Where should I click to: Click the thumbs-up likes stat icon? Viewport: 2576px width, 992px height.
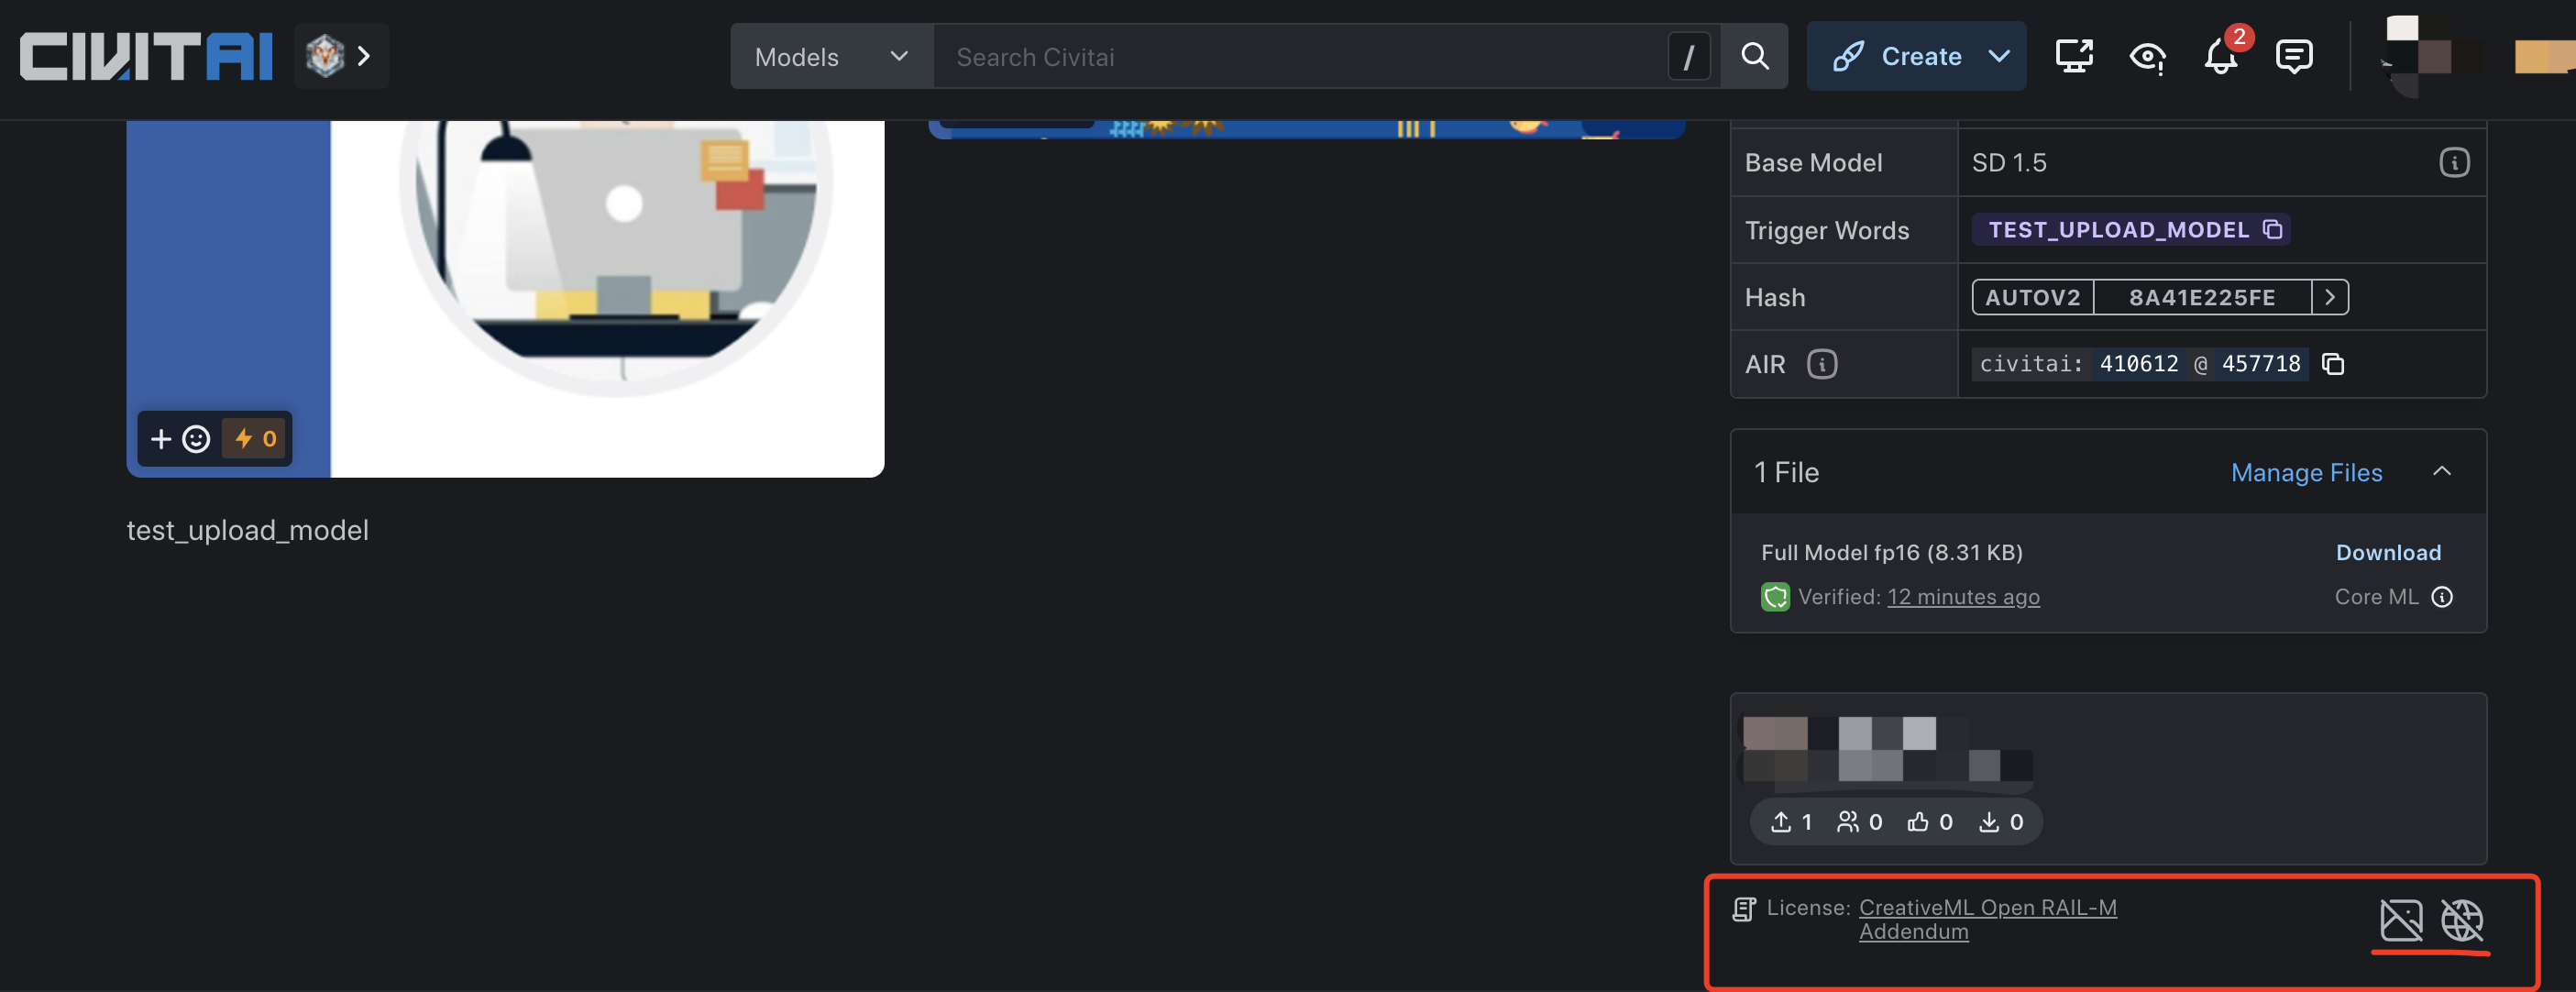1918,822
